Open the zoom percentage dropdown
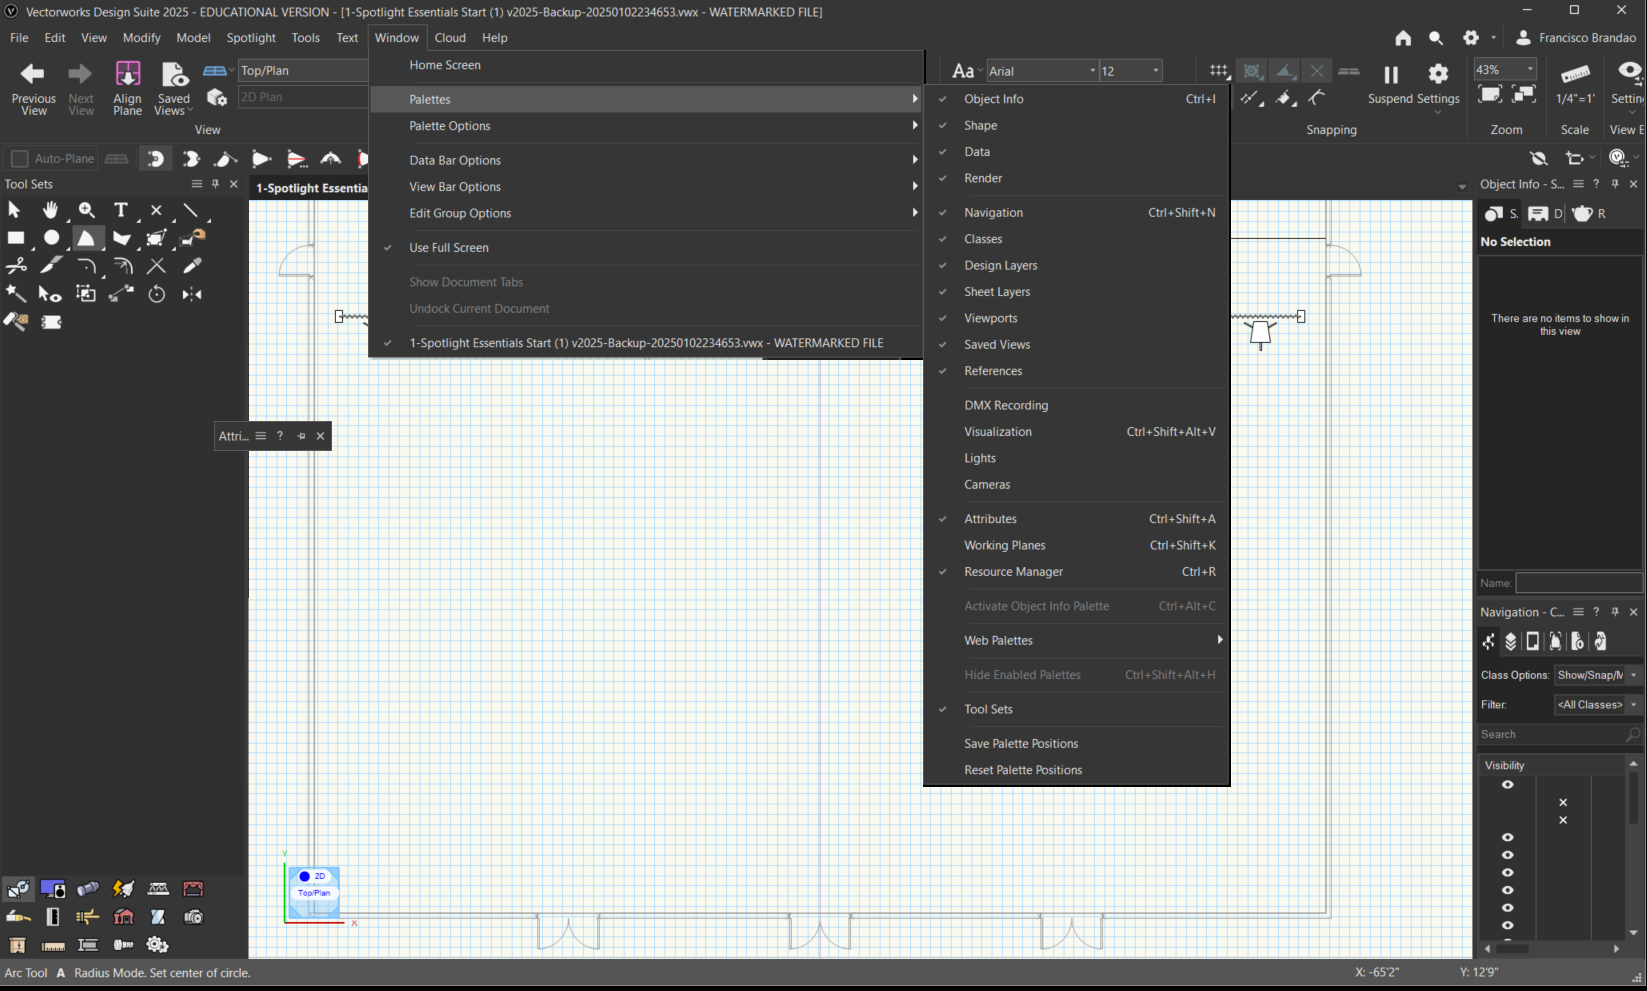The height and width of the screenshot is (991, 1647). [x=1529, y=70]
